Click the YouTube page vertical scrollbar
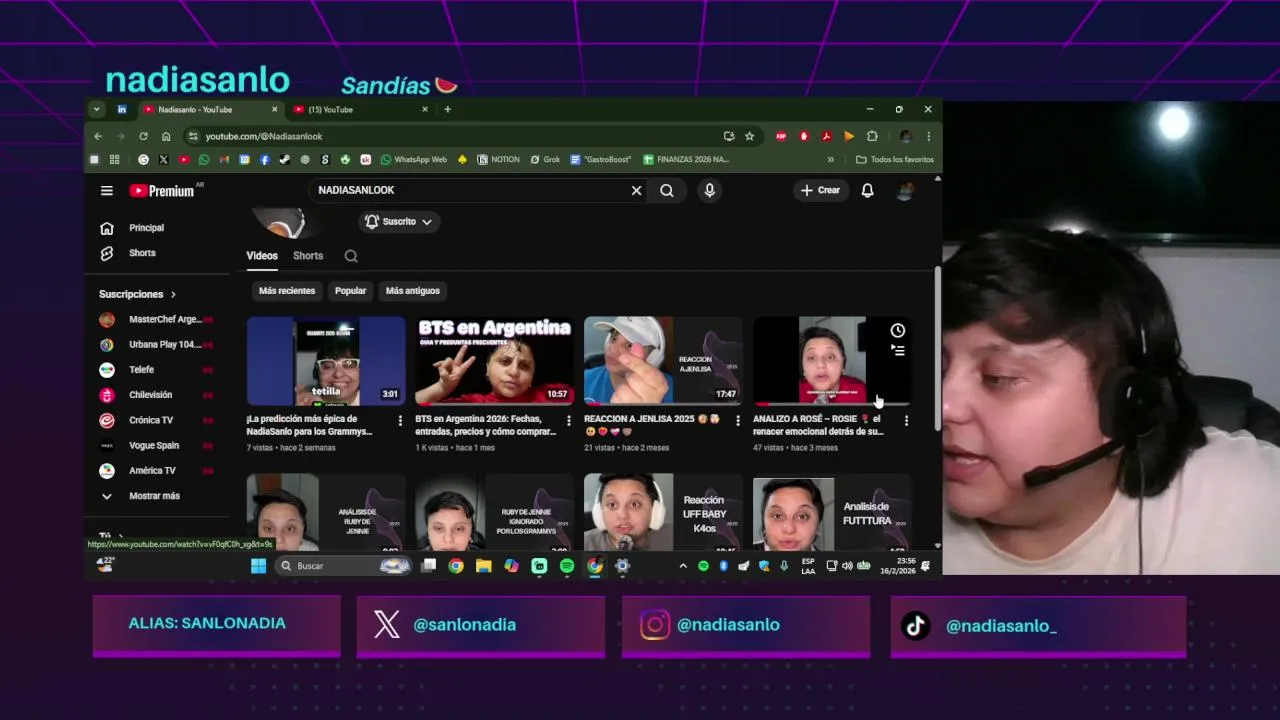 pos(937,350)
